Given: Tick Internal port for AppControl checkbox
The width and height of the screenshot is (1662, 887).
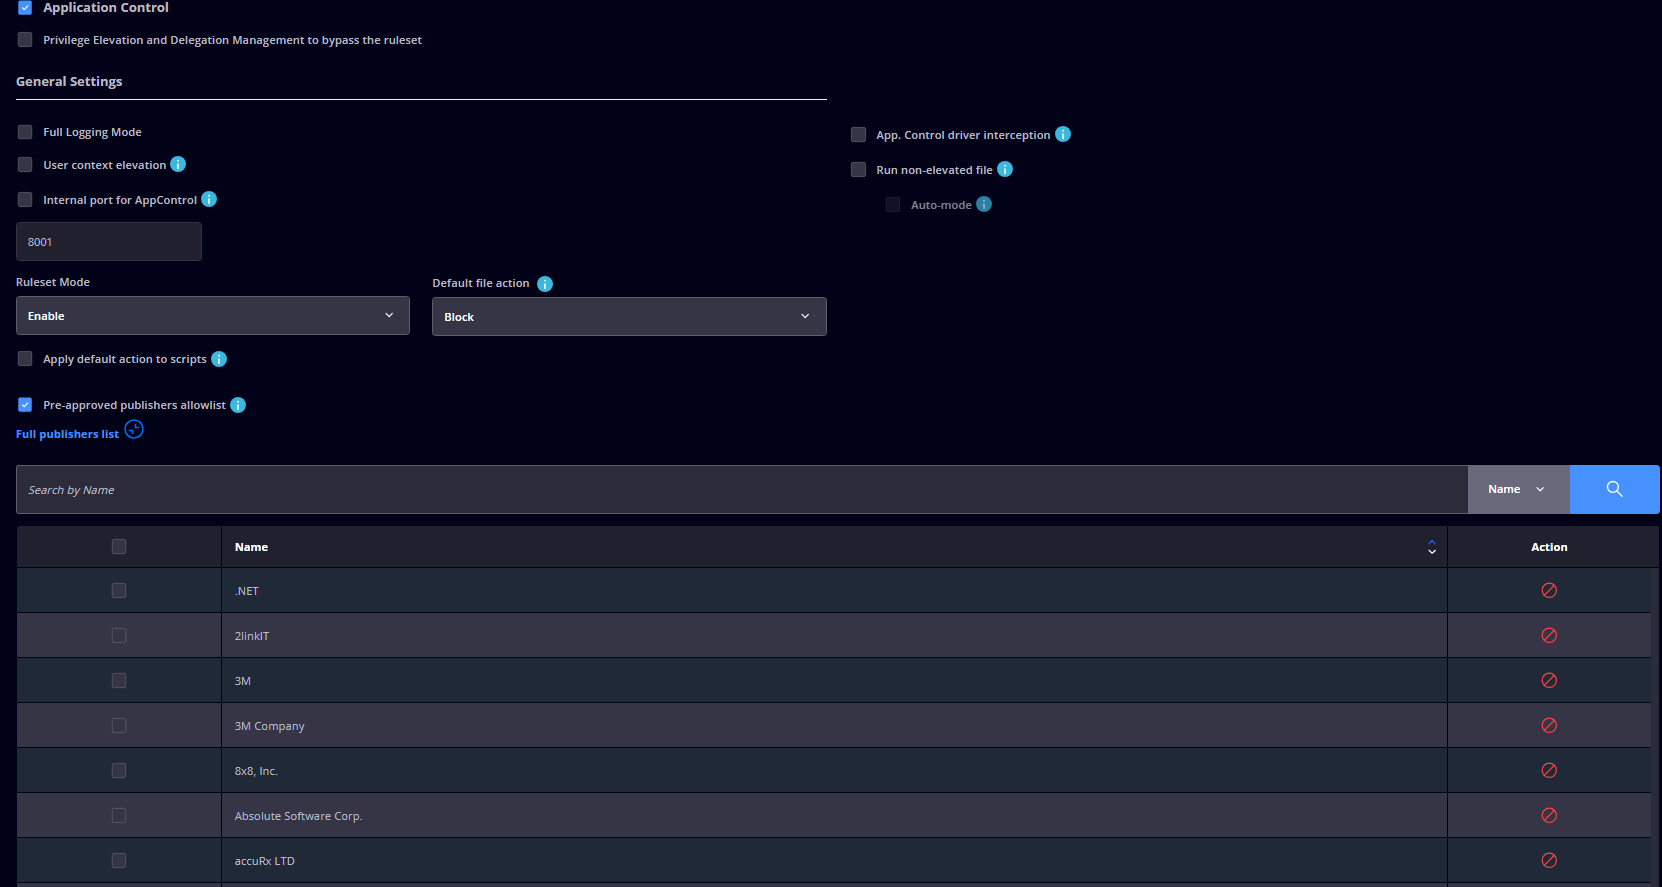Looking at the screenshot, I should coord(25,199).
